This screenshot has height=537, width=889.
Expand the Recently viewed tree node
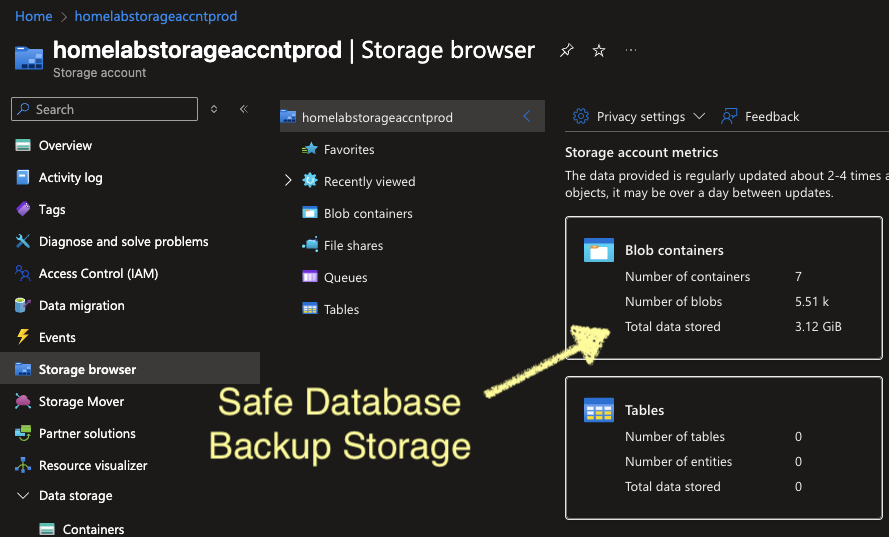coord(288,181)
